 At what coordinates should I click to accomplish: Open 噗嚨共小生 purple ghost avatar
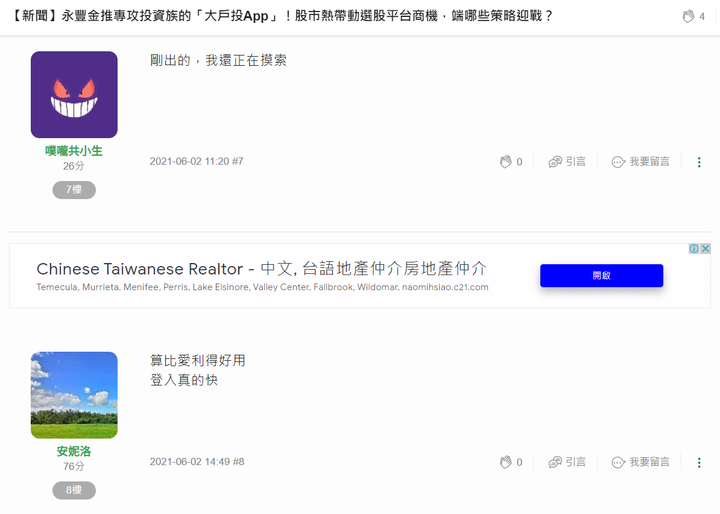pyautogui.click(x=74, y=95)
